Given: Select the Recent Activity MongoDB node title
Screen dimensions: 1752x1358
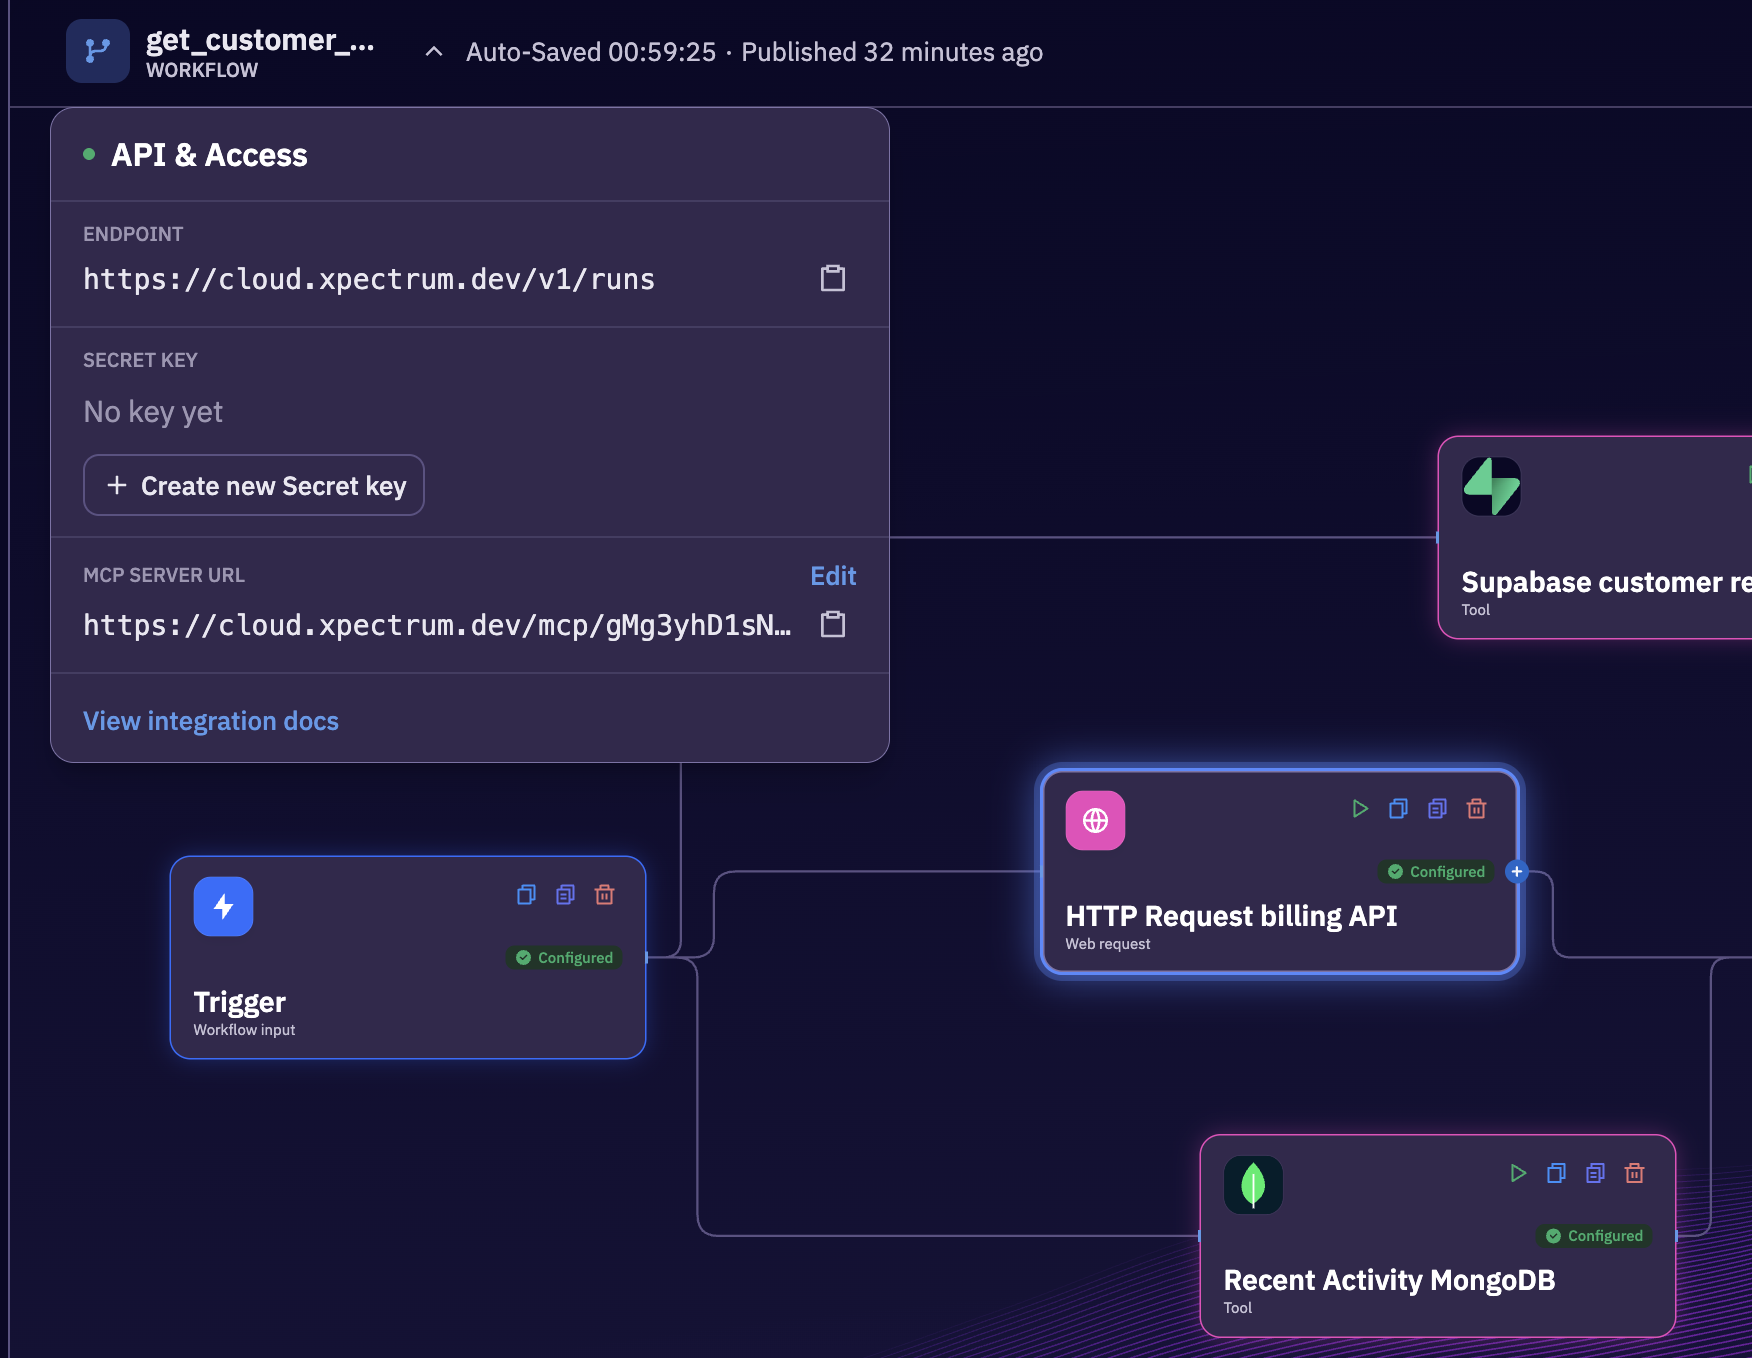Looking at the screenshot, I should pyautogui.click(x=1389, y=1279).
